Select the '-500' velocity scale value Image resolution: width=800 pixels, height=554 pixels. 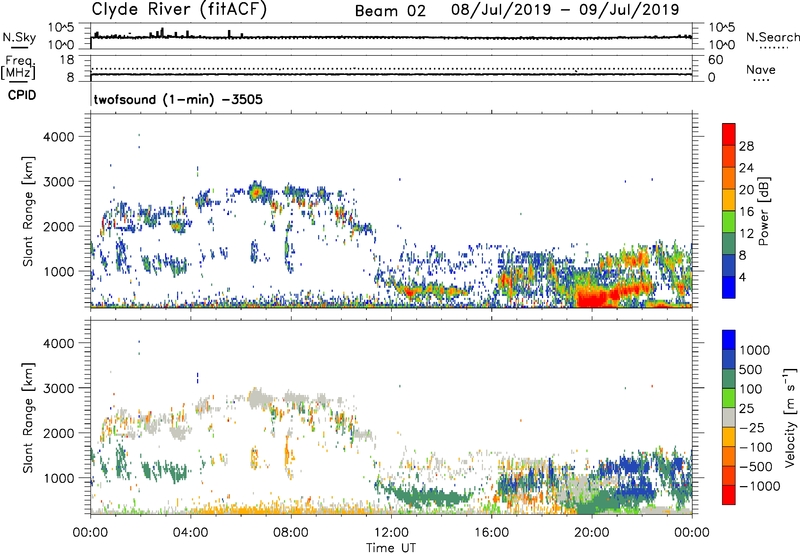[x=756, y=466]
